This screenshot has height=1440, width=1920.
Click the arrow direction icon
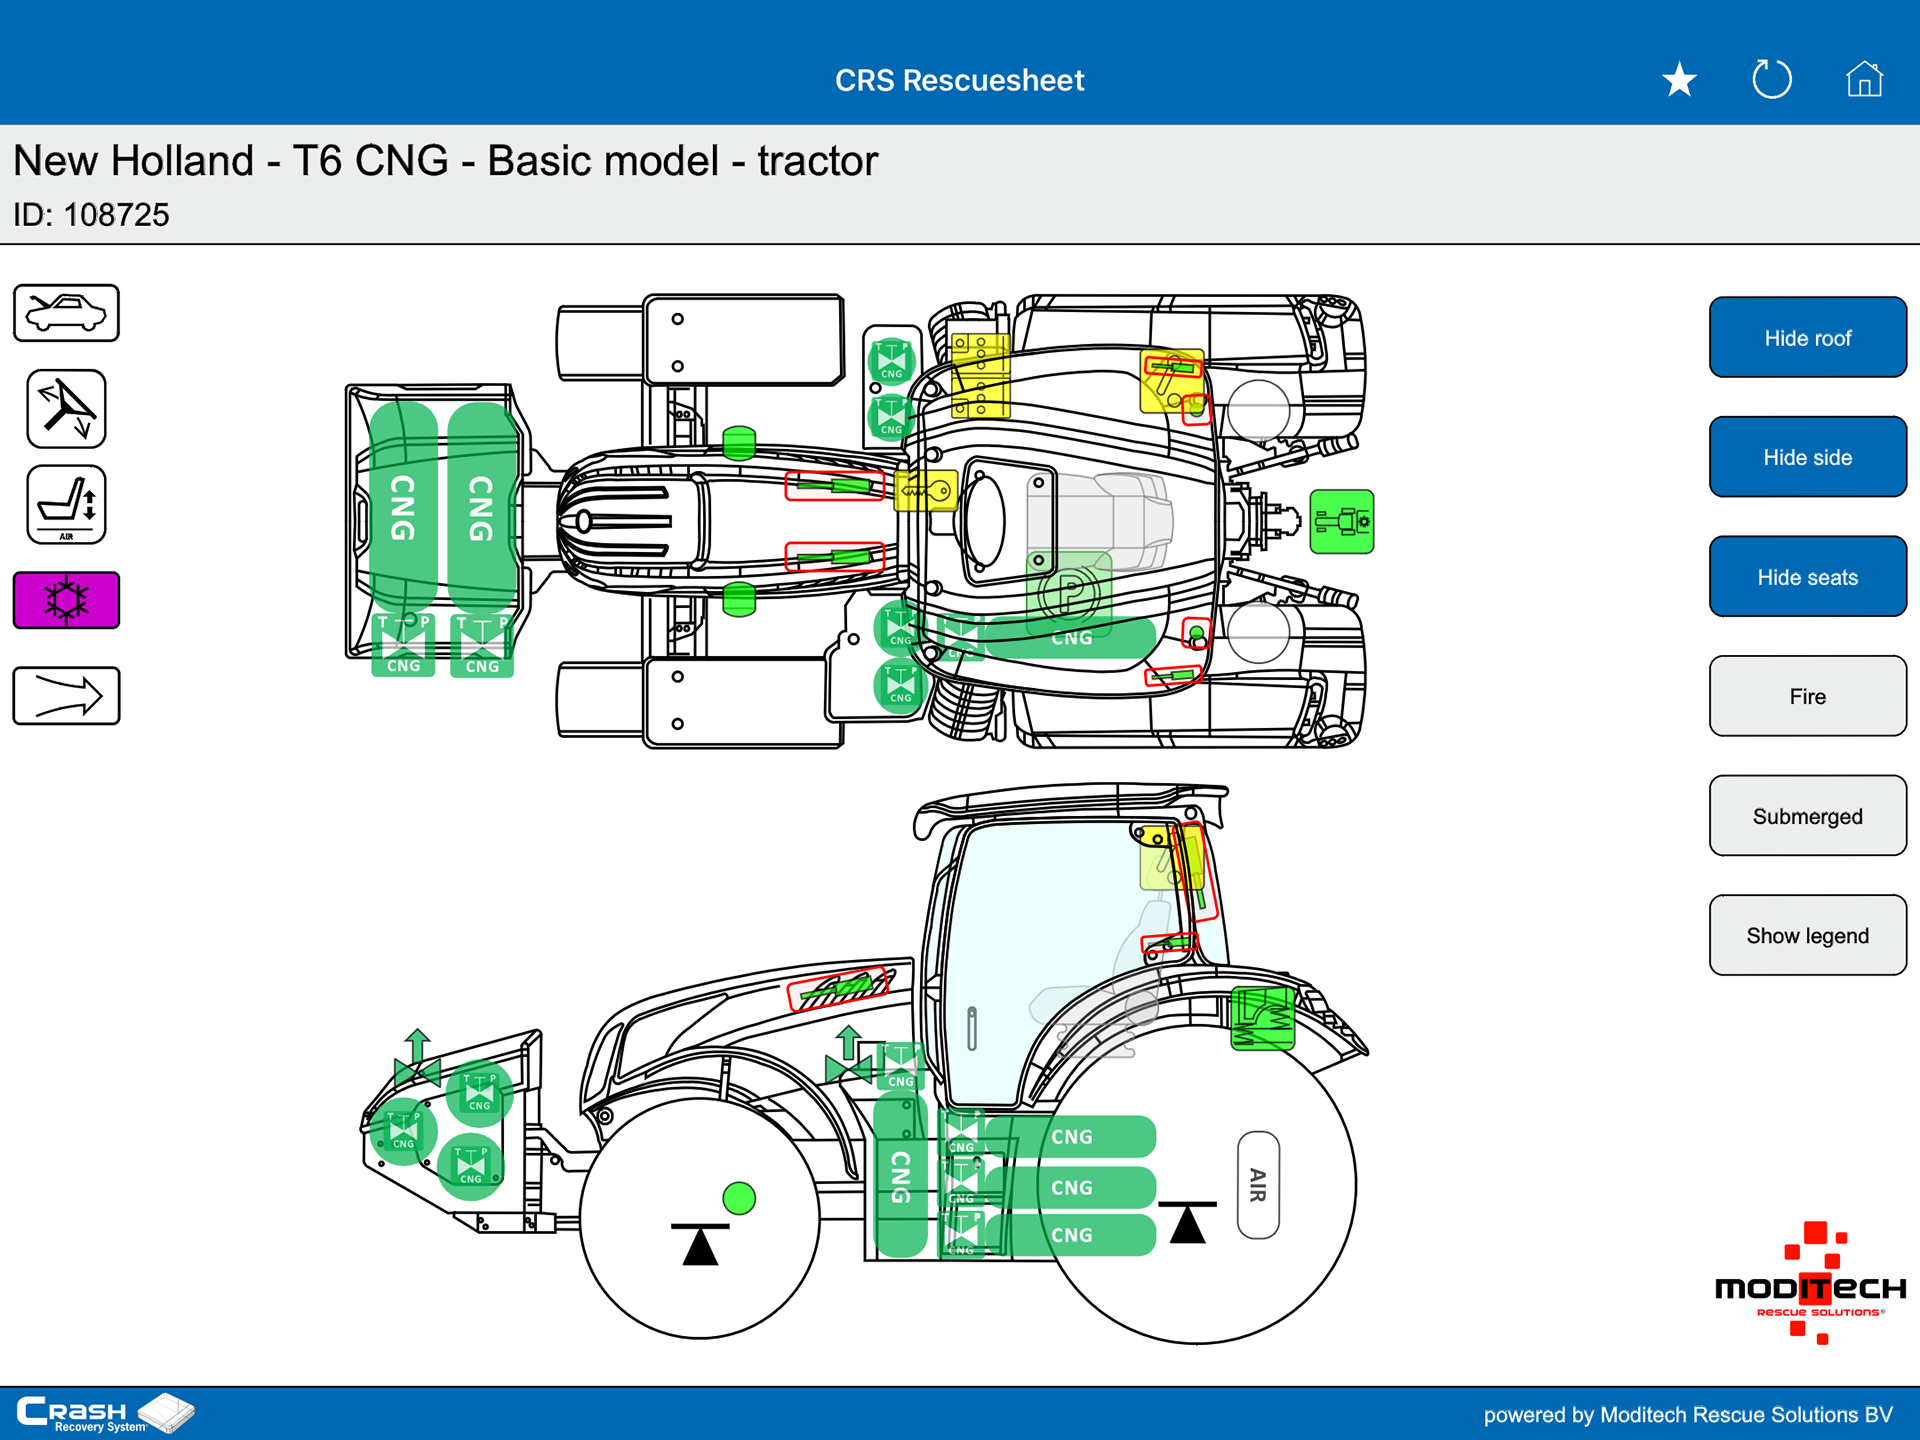[x=66, y=696]
